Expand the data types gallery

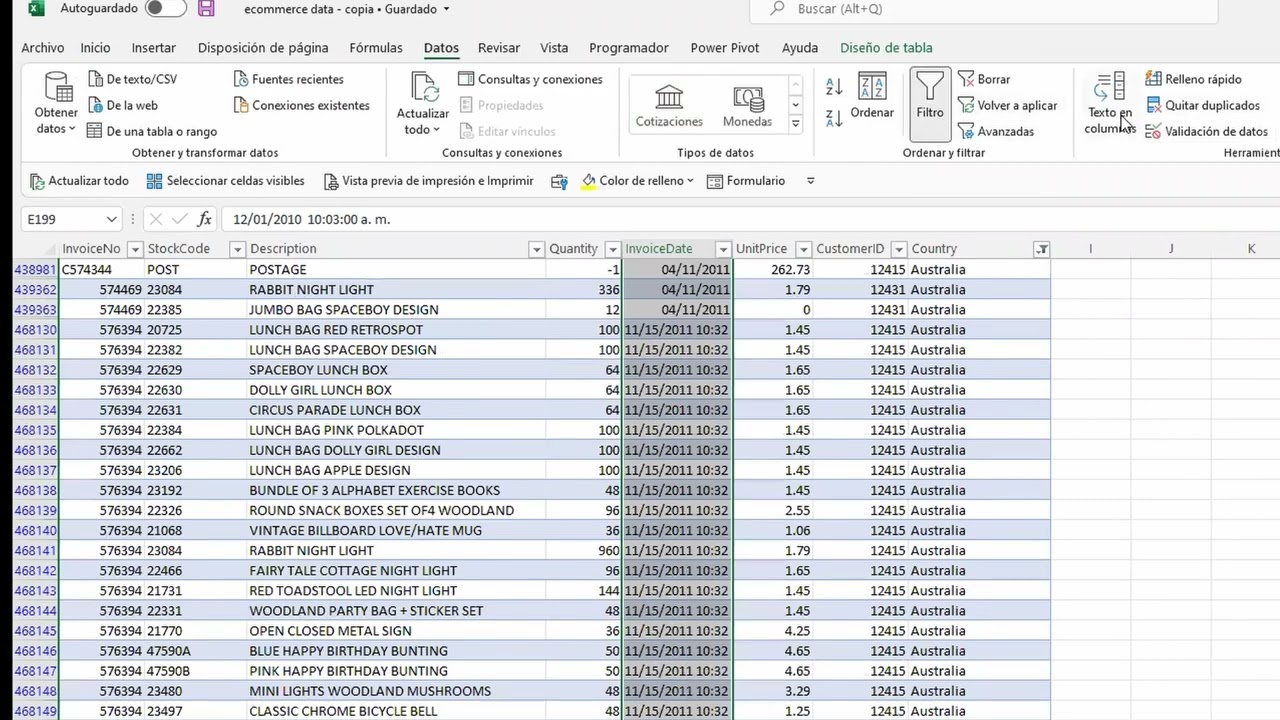pos(796,124)
